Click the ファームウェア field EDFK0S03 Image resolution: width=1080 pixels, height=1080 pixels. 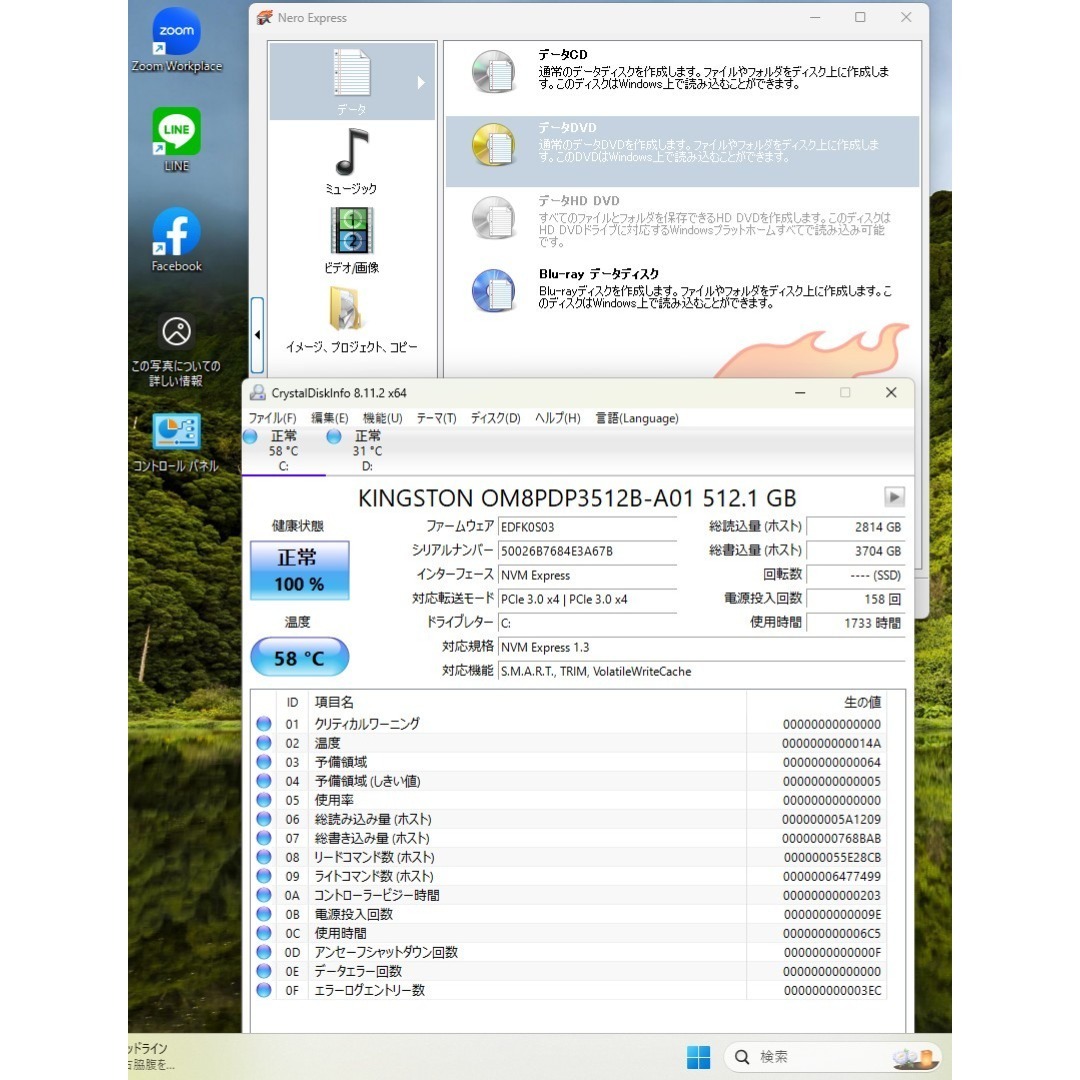pos(587,527)
